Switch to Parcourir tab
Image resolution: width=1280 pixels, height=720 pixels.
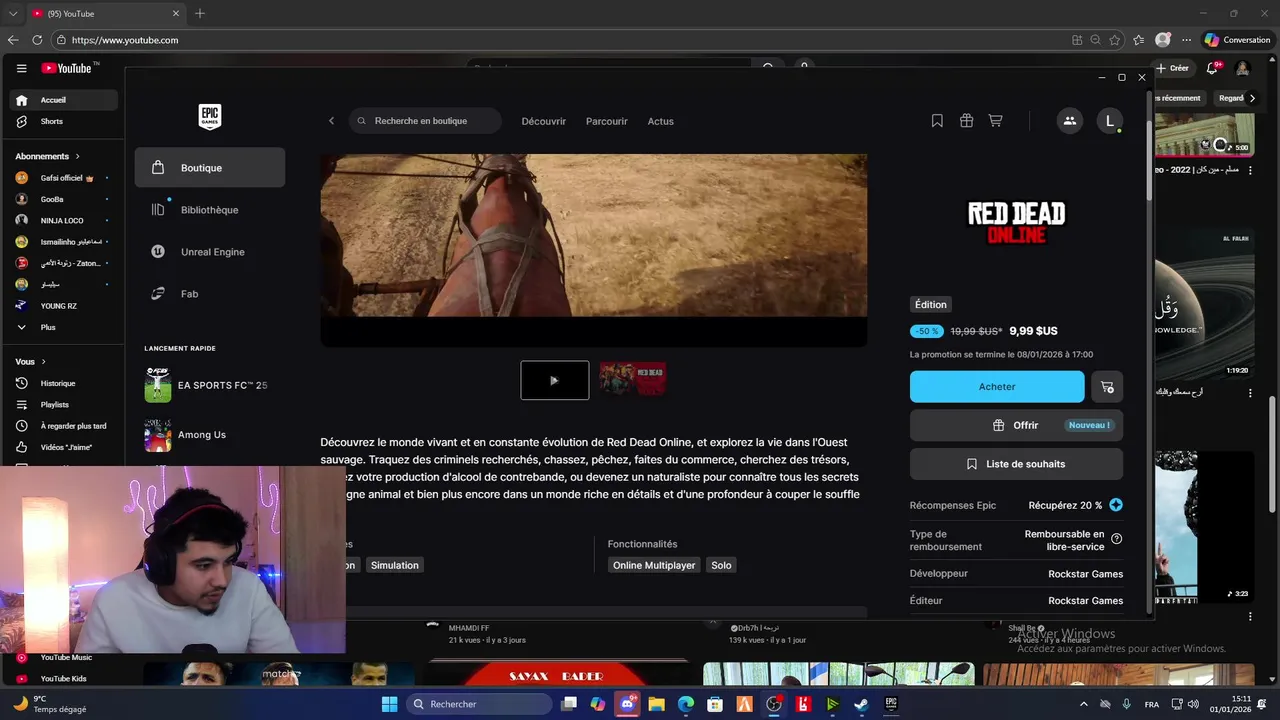pyautogui.click(x=607, y=121)
